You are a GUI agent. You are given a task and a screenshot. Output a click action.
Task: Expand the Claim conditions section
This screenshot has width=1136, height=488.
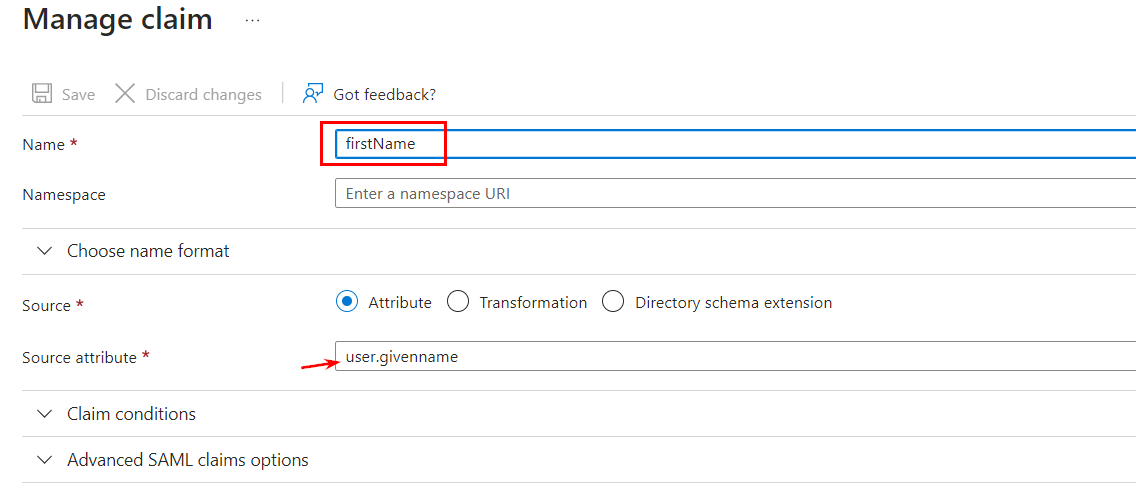[579, 414]
